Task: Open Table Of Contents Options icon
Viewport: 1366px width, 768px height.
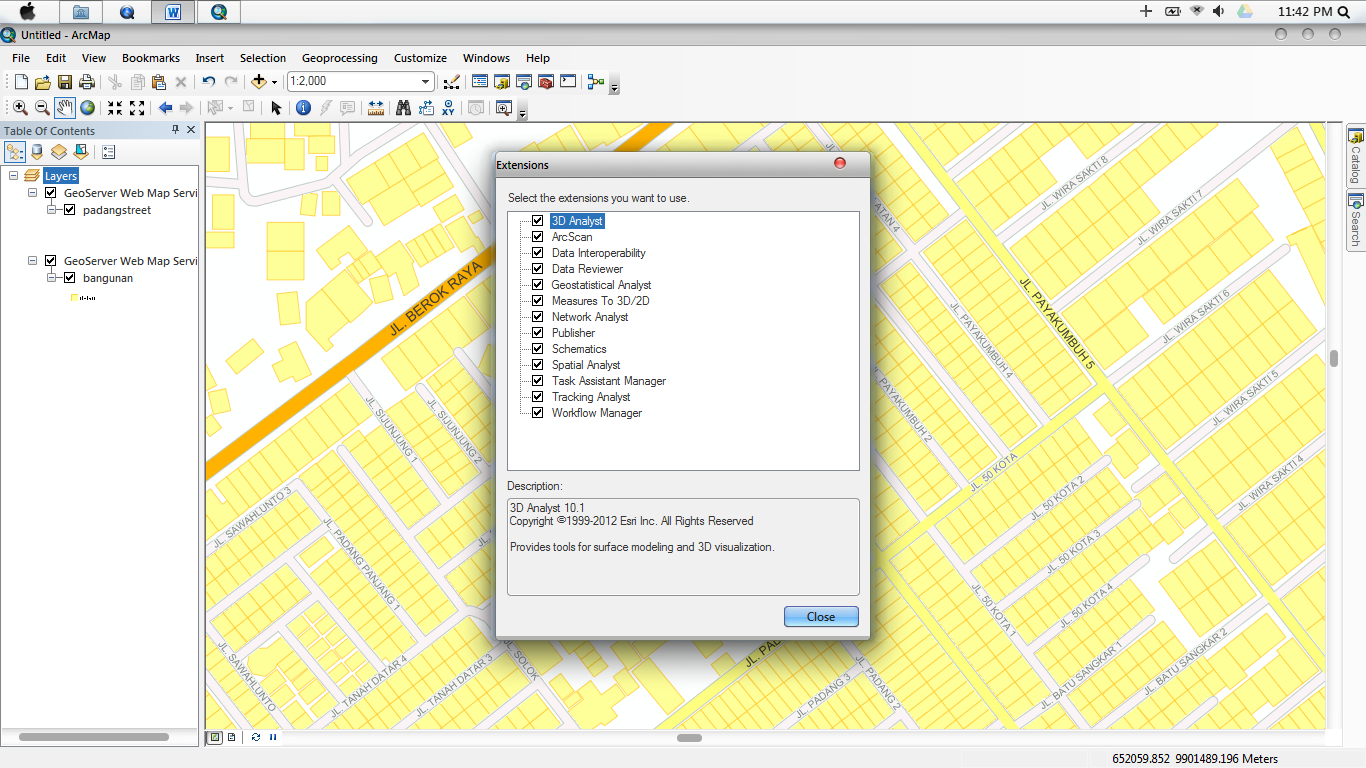Action: (109, 152)
